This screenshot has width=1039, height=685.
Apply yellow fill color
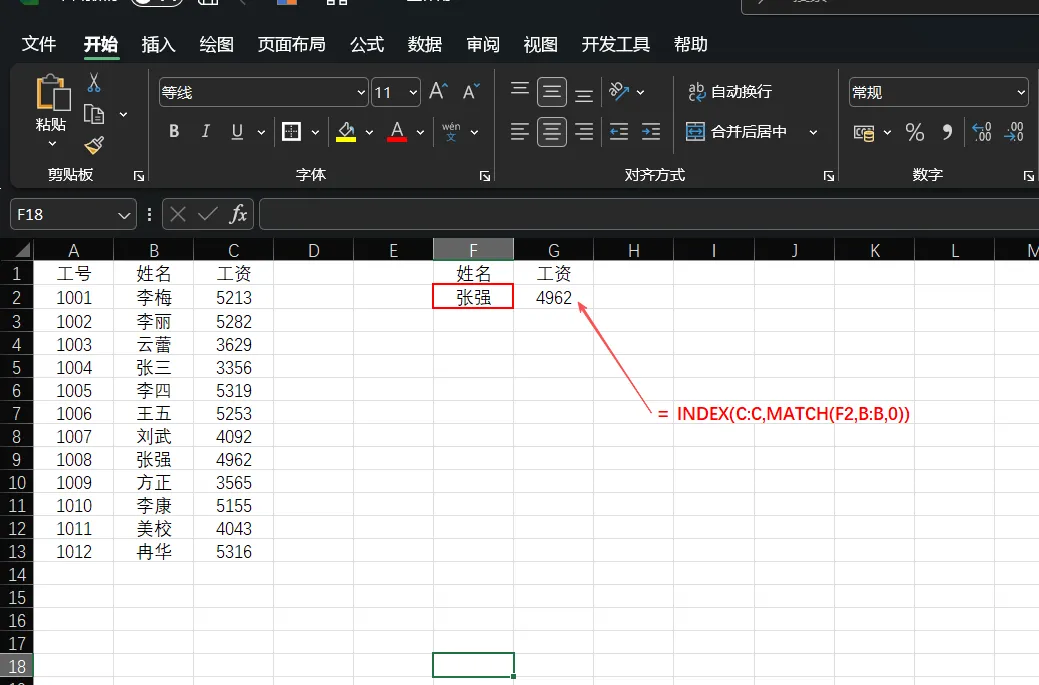(x=346, y=132)
